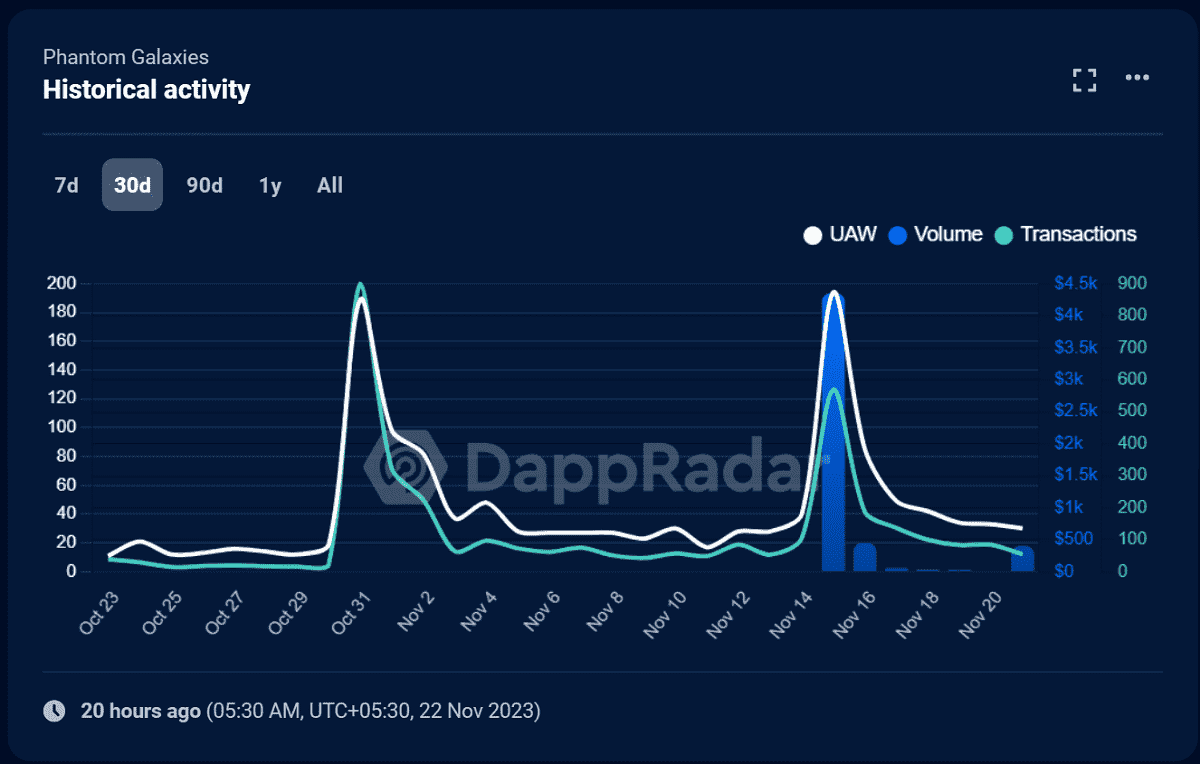Viewport: 1200px width, 764px height.
Task: Click the clock icon beside last update
Action: (54, 711)
